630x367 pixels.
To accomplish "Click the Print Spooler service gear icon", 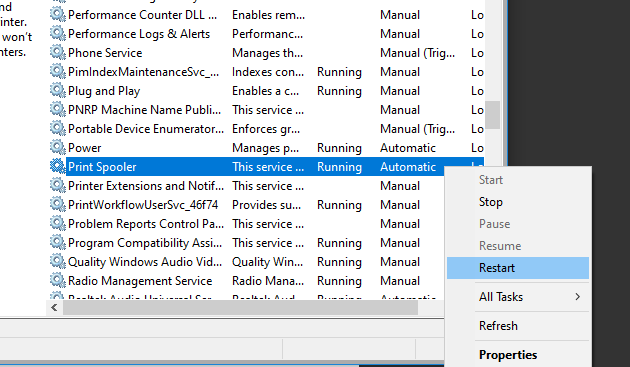I will [x=57, y=166].
